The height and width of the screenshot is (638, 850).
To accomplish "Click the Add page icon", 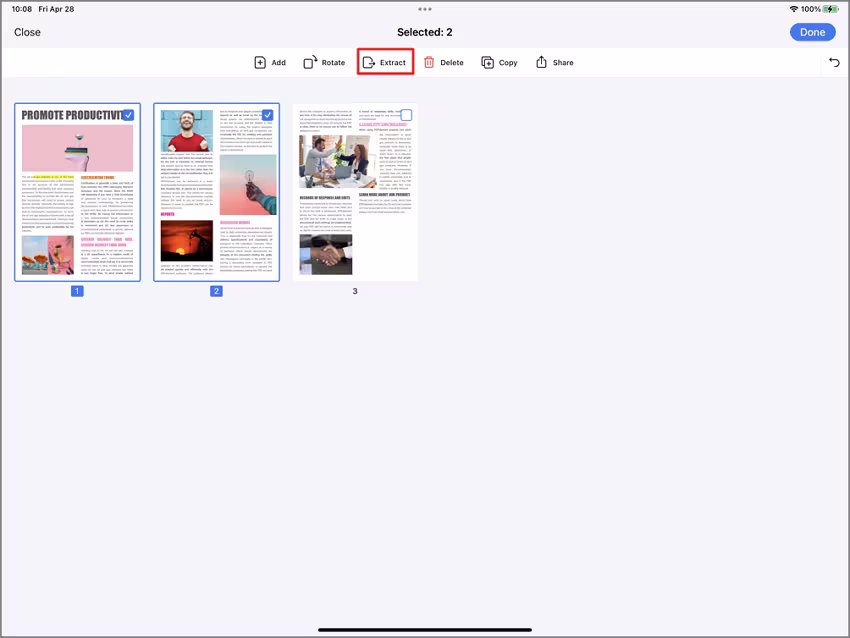I will [260, 62].
